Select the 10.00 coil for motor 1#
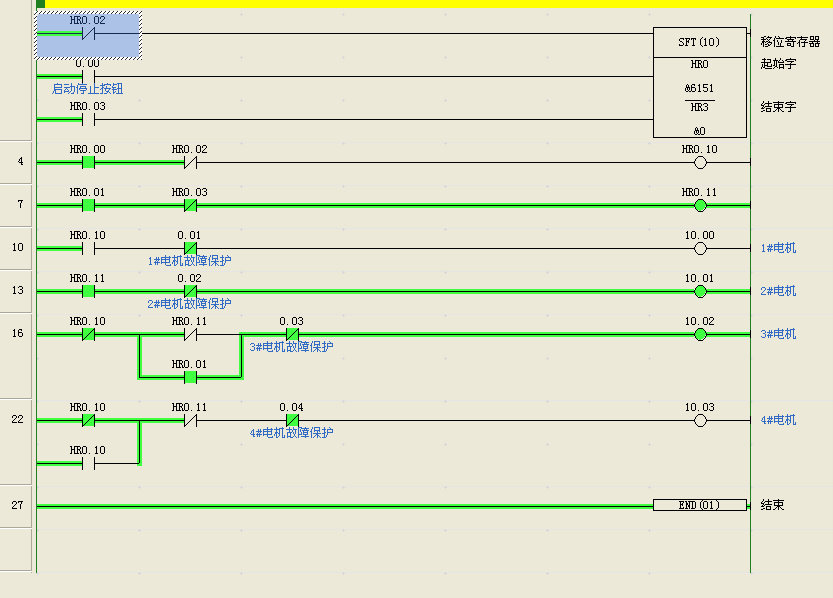The width and height of the screenshot is (833, 598). point(700,249)
